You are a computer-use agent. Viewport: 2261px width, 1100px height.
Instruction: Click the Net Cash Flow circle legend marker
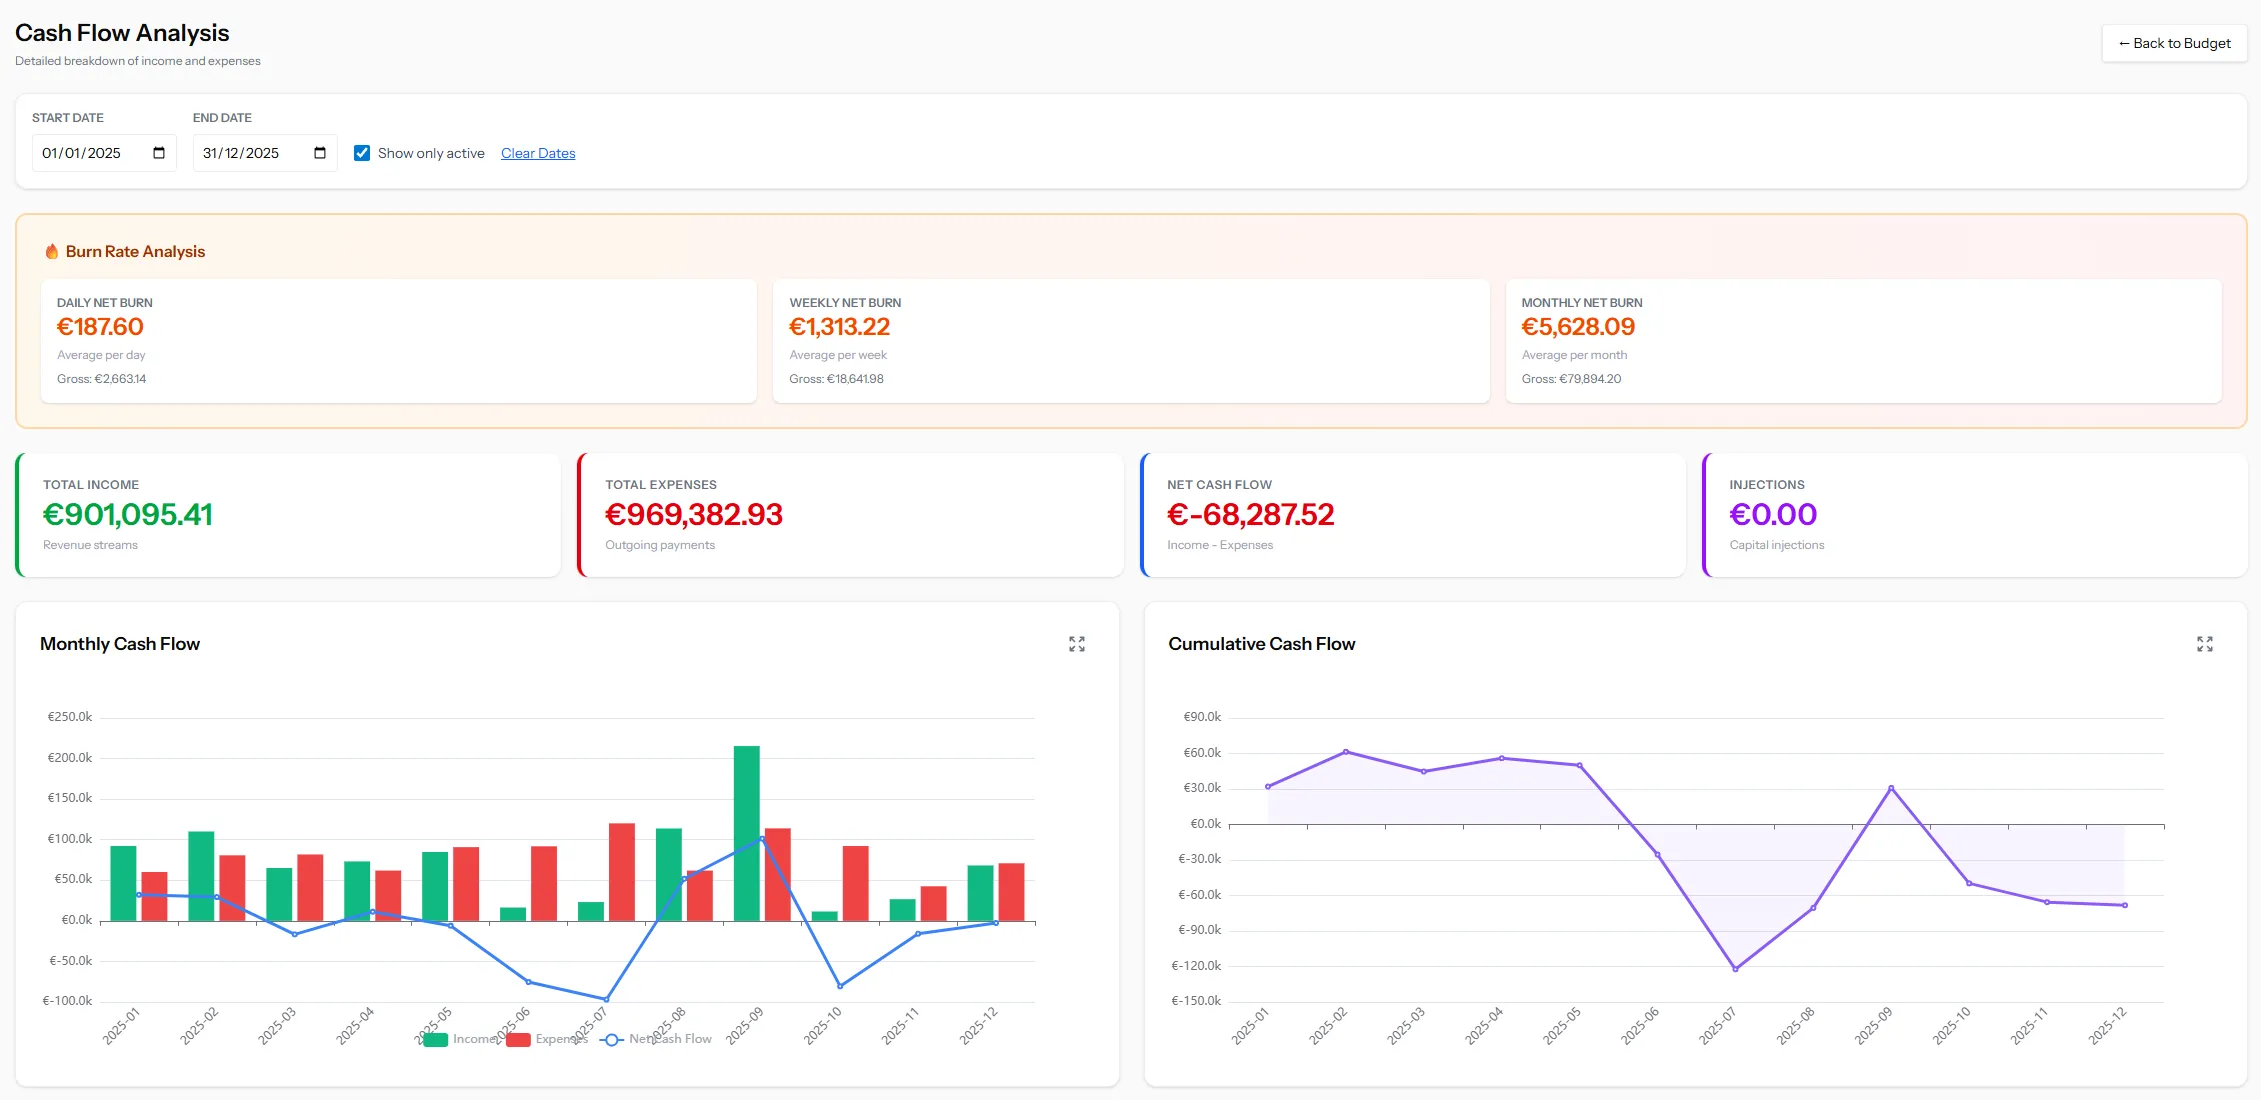pos(610,1039)
